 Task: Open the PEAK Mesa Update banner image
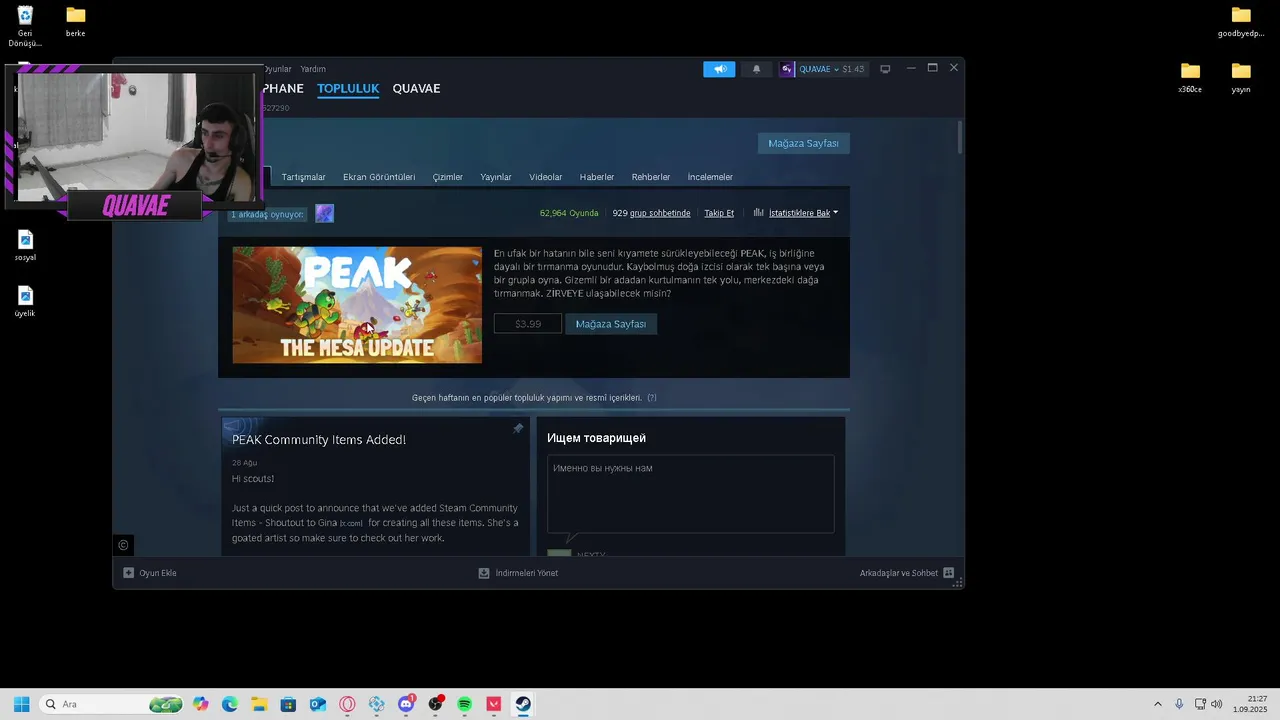tap(357, 305)
